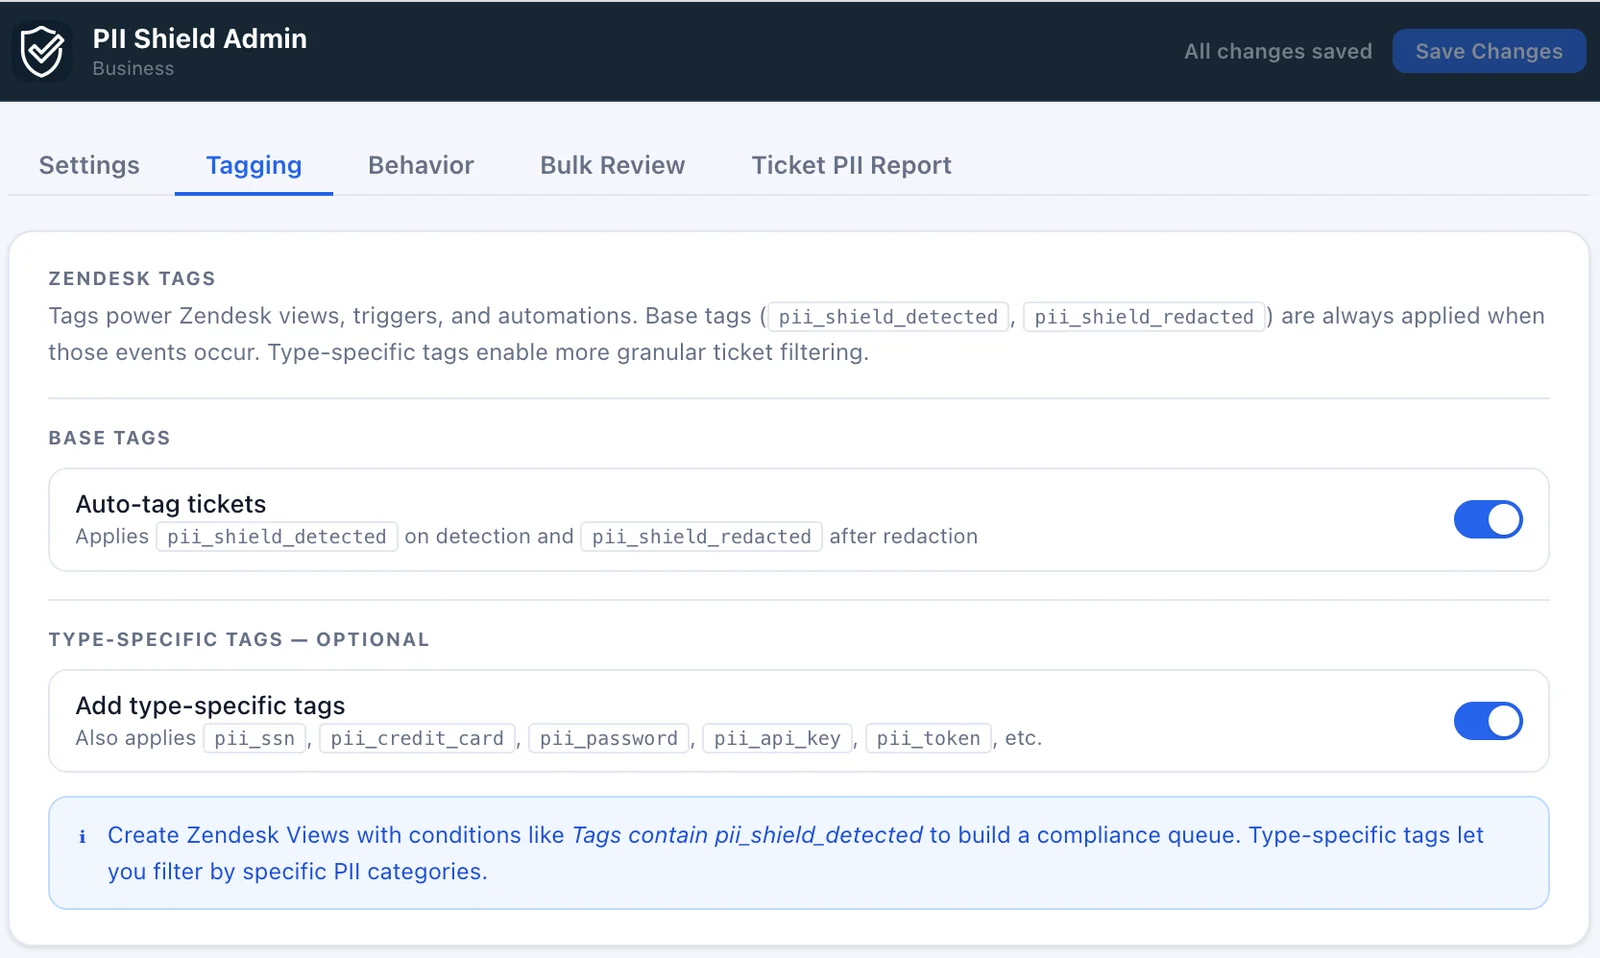1600x958 pixels.
Task: Click the pii_credit_card tag chip
Action: [417, 738]
